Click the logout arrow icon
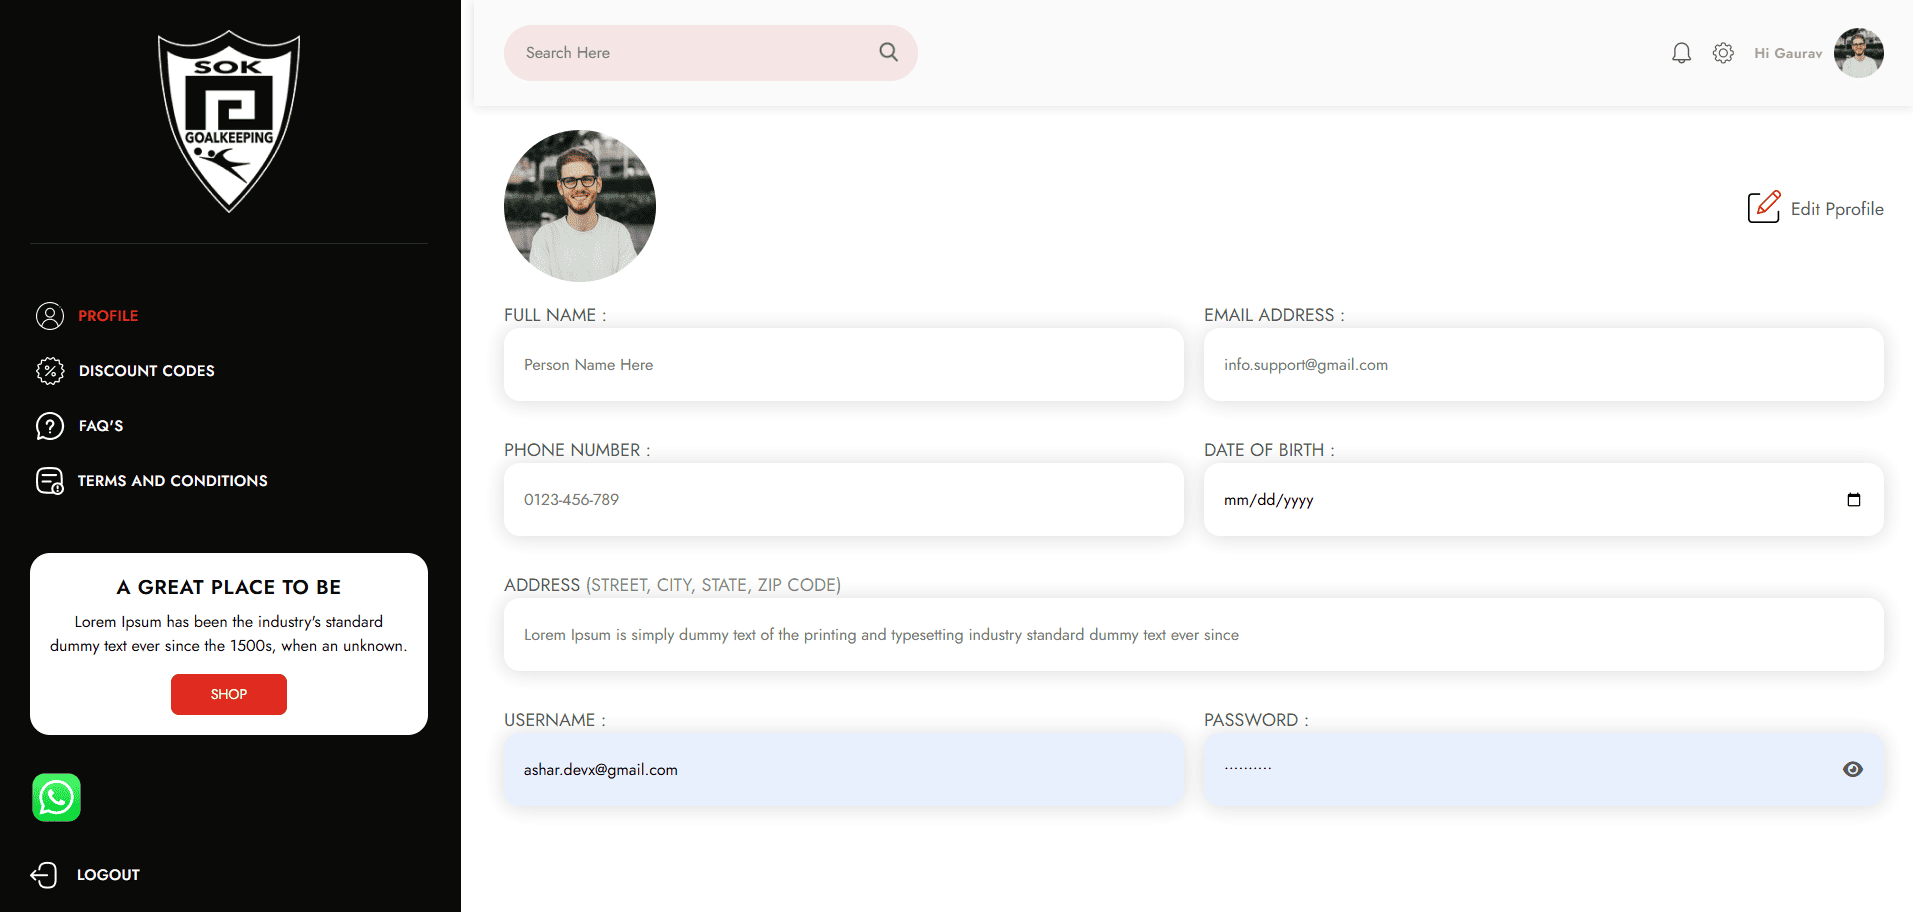 pyautogui.click(x=44, y=875)
